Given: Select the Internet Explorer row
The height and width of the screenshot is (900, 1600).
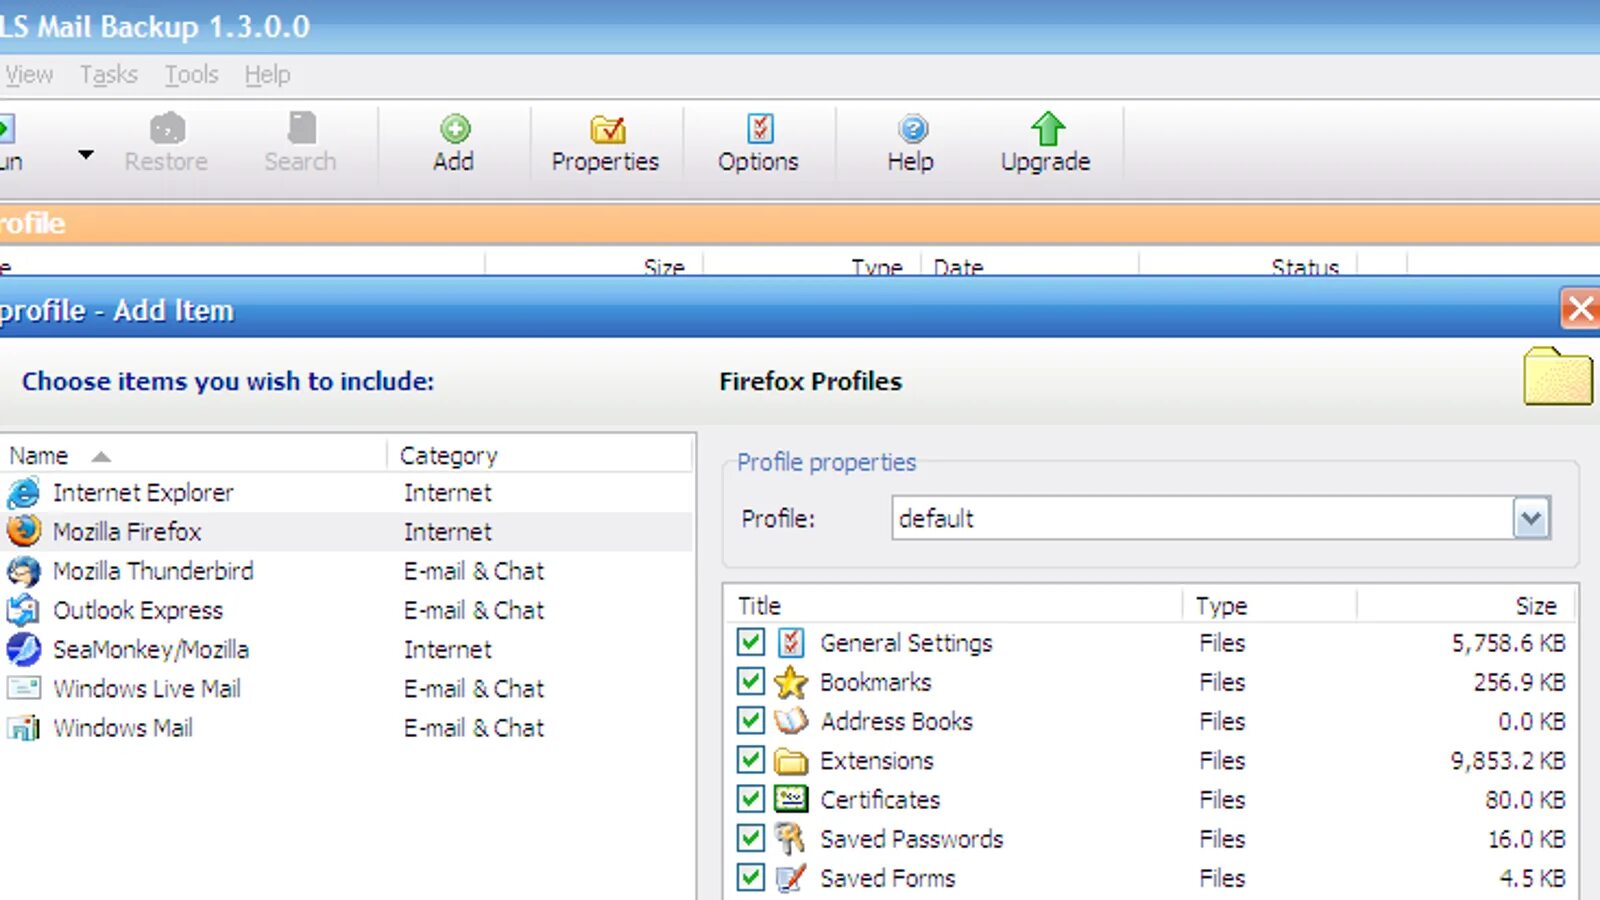Looking at the screenshot, I should coord(347,492).
